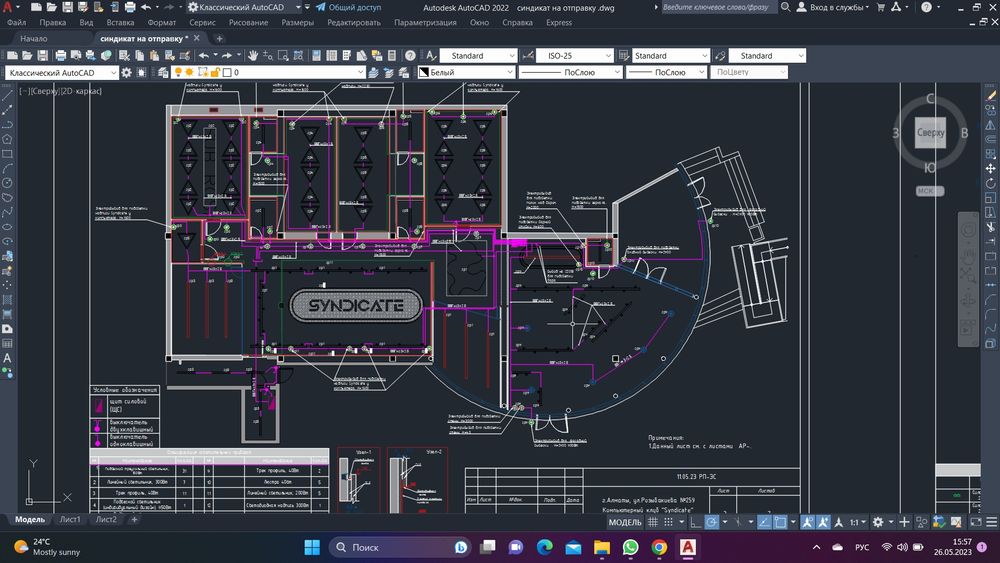1000x563 pixels.
Task: Click the Open folder icon in quick access toolbar
Action: [52, 7]
